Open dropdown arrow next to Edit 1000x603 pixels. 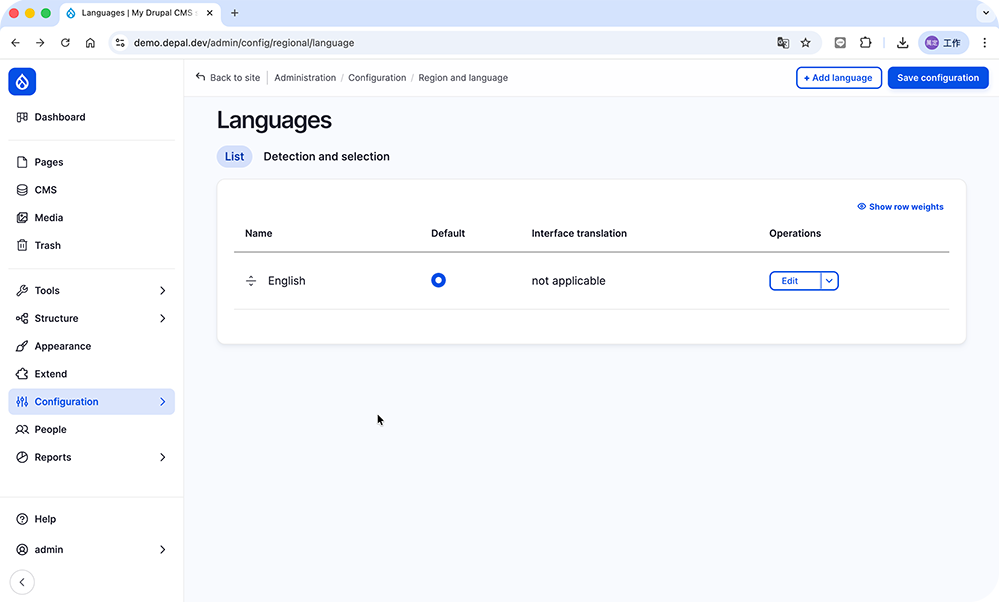[829, 281]
